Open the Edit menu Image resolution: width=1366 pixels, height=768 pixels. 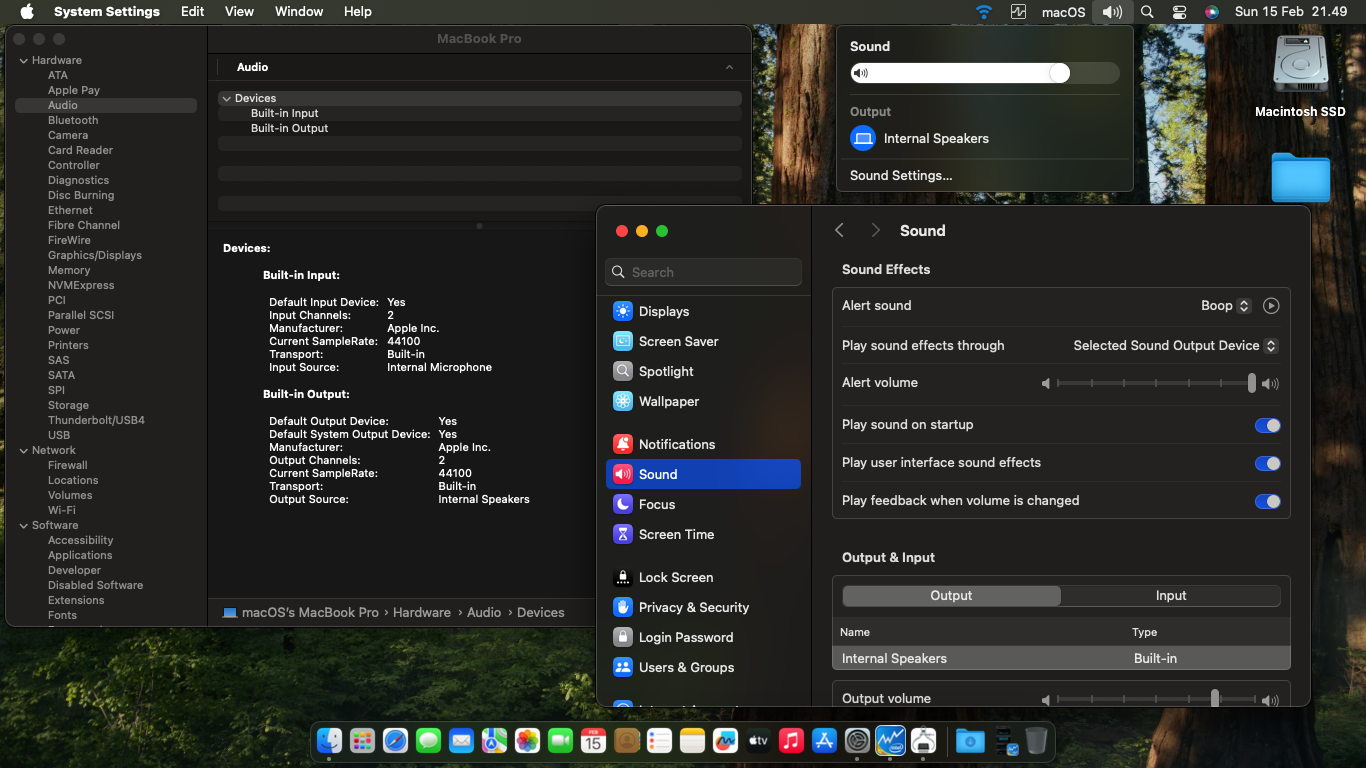point(193,12)
